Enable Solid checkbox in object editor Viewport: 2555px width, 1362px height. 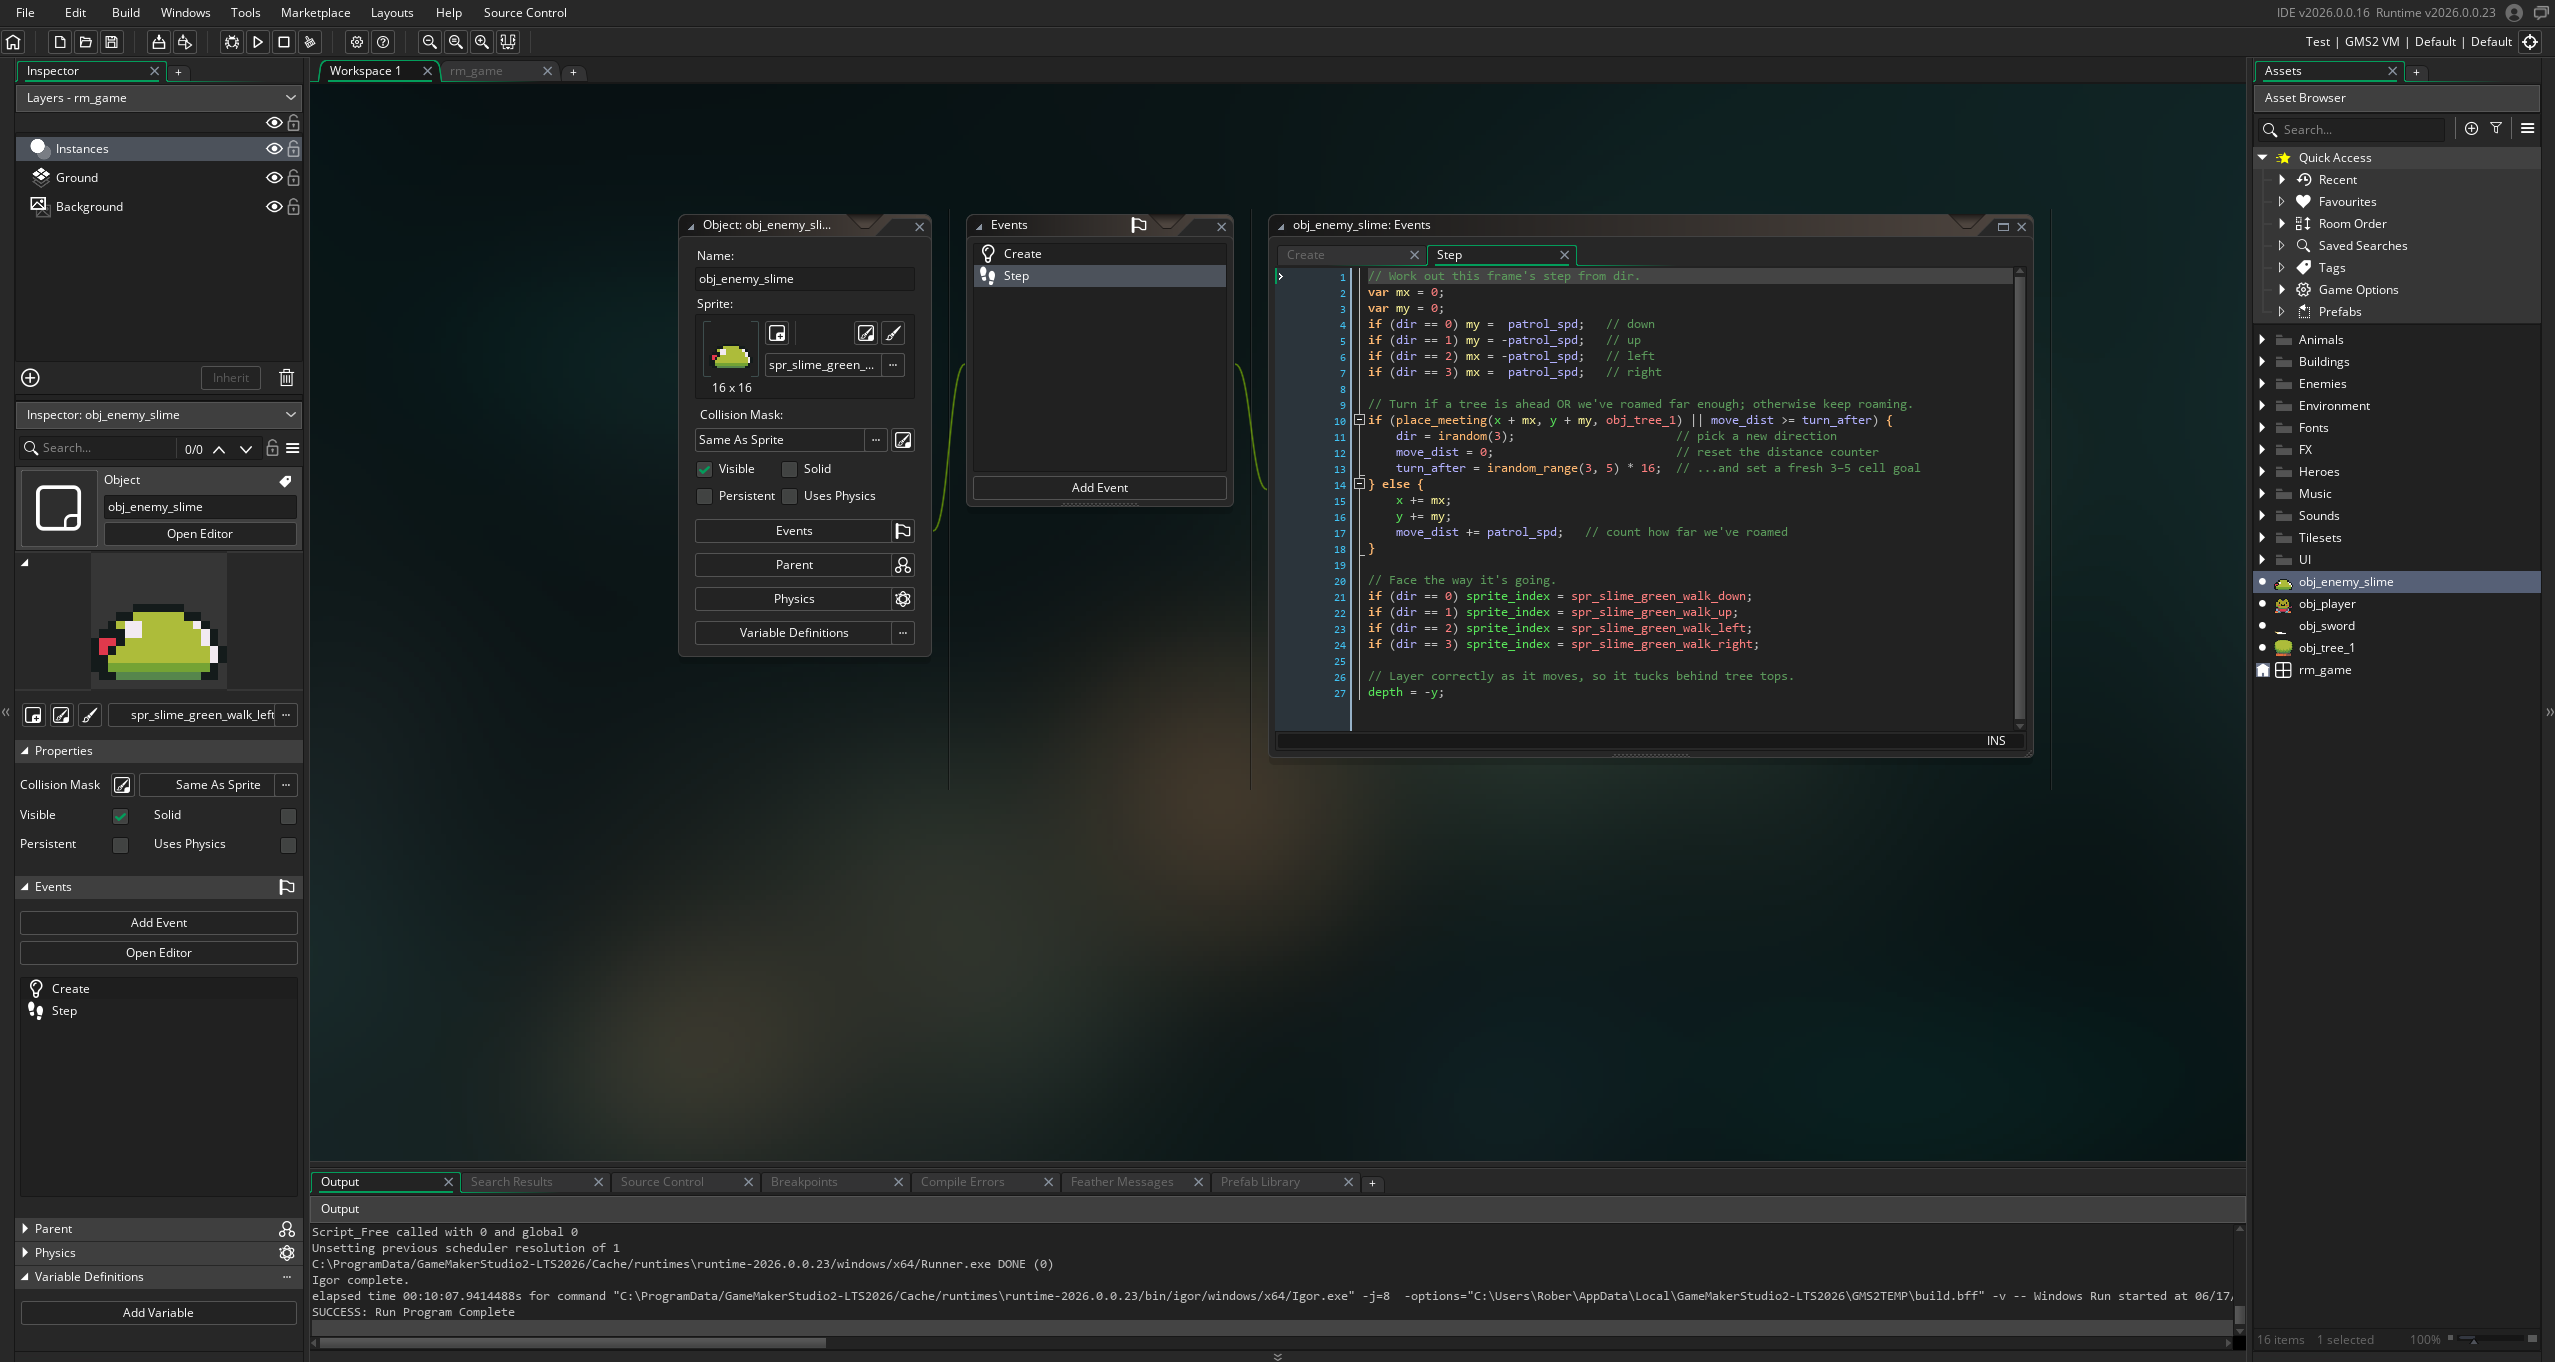tap(790, 469)
